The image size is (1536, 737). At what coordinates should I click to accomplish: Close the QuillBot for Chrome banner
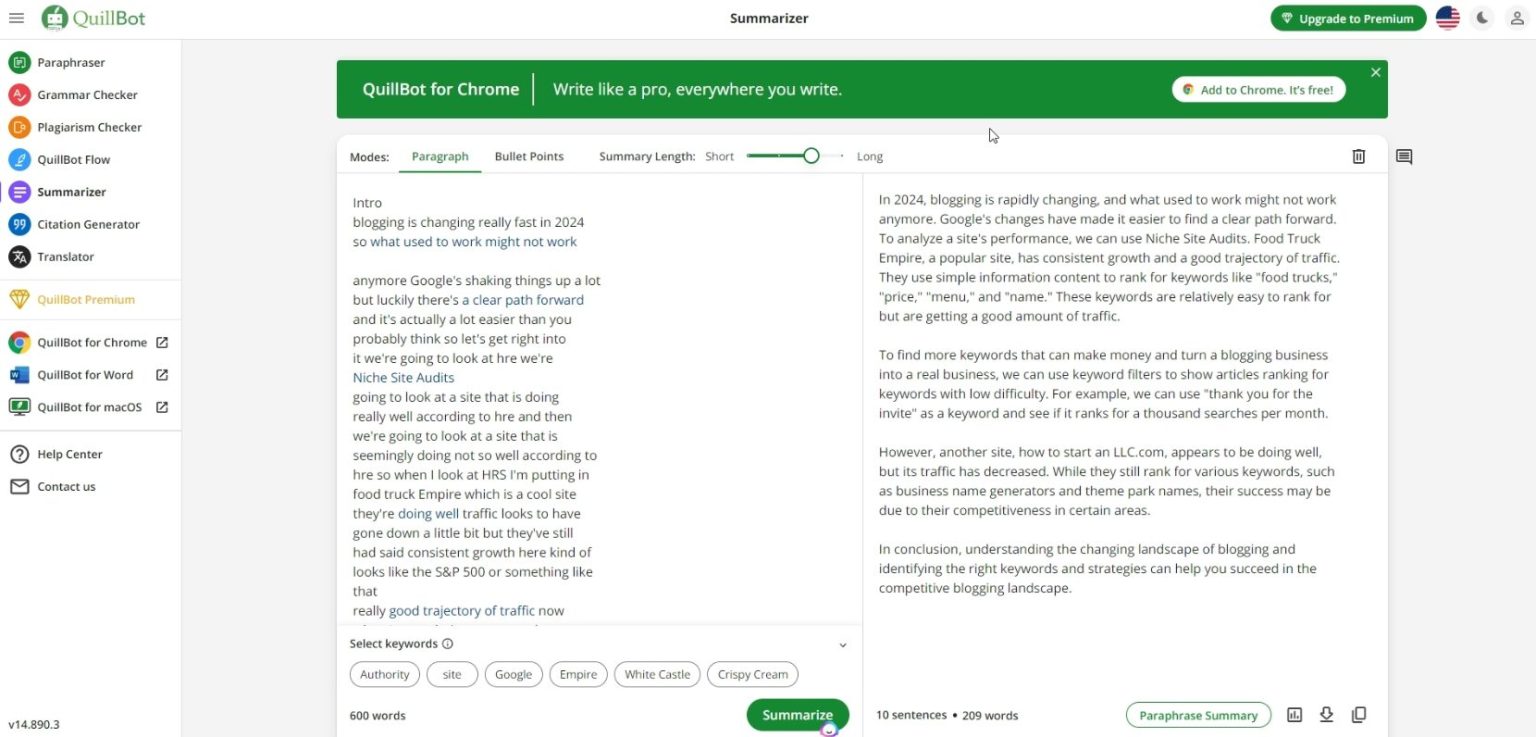(1375, 72)
